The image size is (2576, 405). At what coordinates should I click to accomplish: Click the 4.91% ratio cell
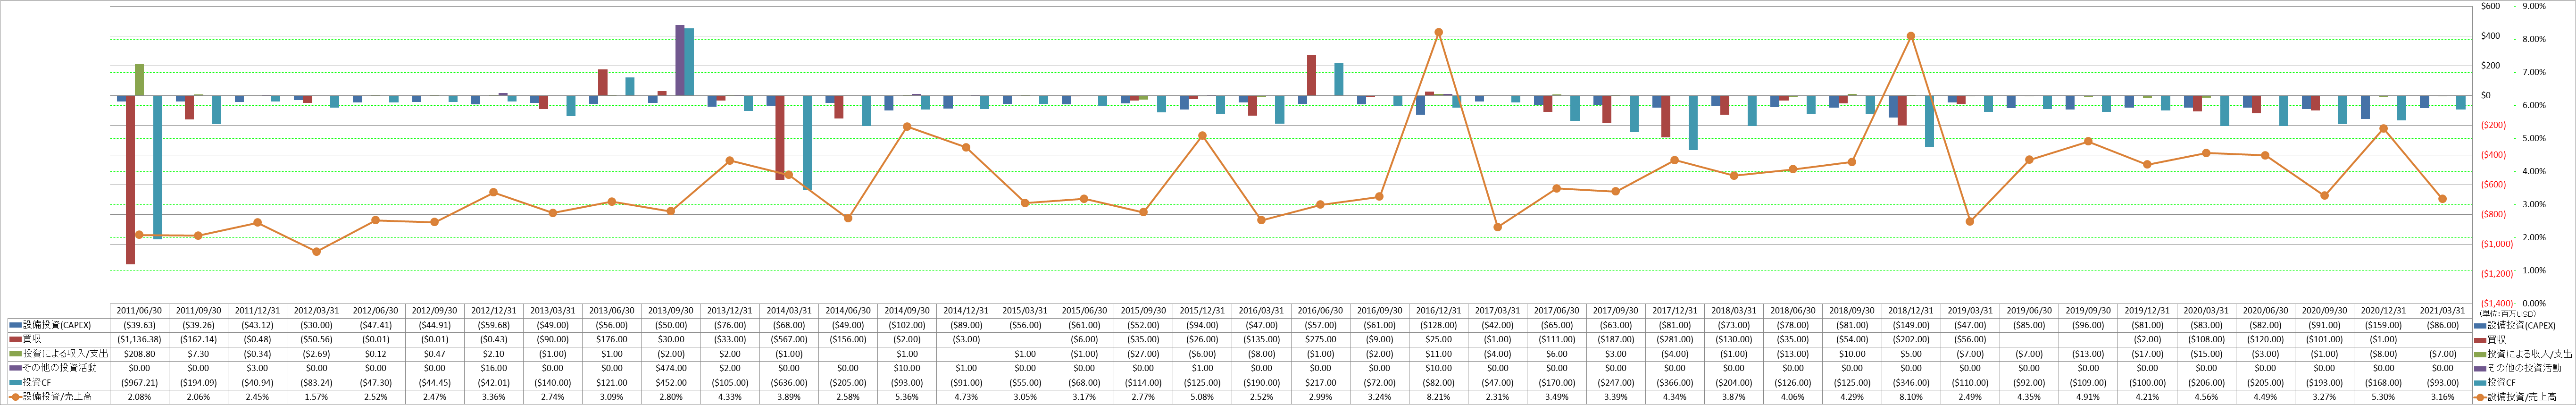click(2088, 397)
